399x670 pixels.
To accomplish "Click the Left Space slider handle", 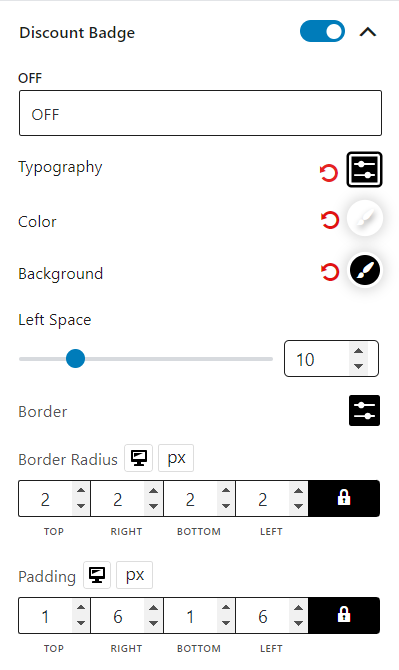I will coord(76,359).
